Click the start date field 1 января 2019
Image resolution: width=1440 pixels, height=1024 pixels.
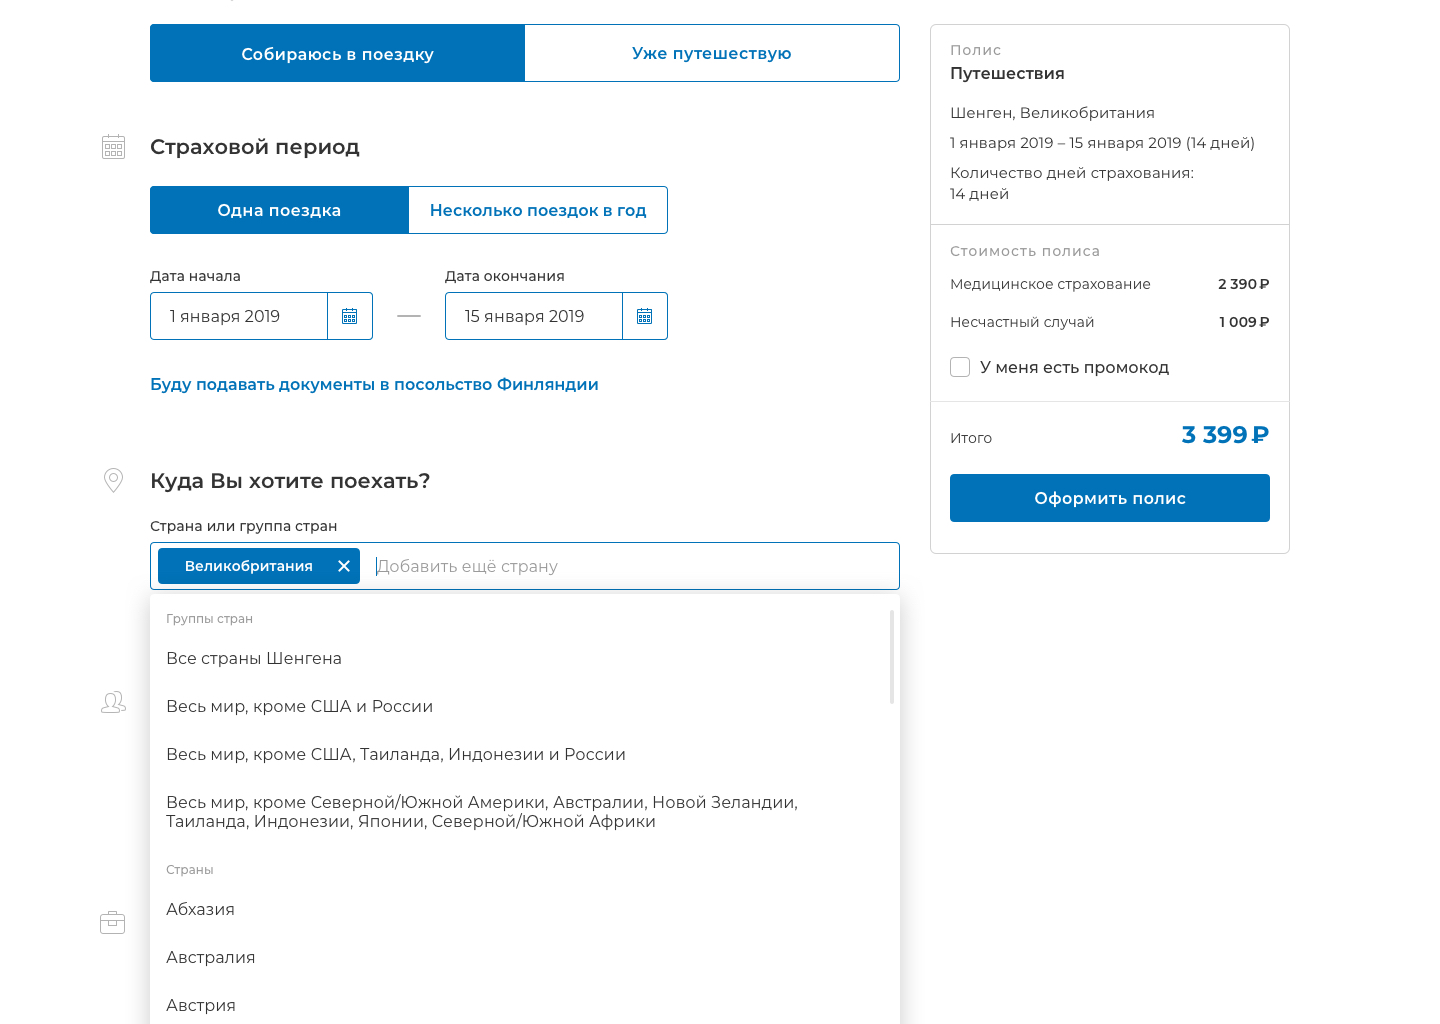point(239,316)
